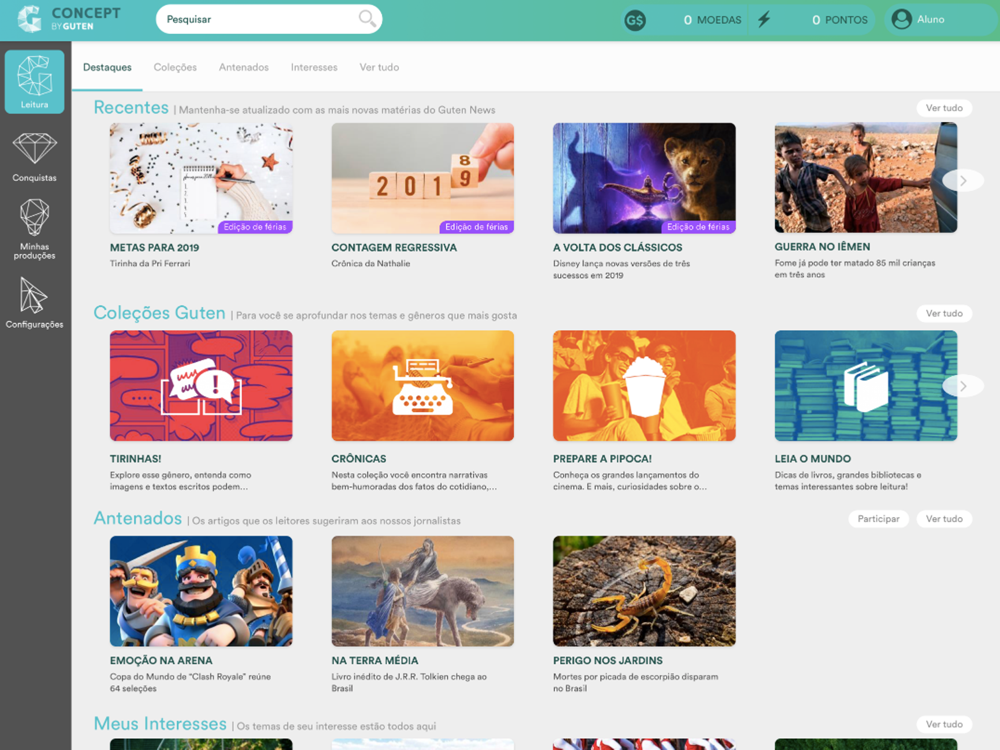Viewport: 1000px width, 750px height.
Task: Select the Interesses tab
Action: point(314,67)
